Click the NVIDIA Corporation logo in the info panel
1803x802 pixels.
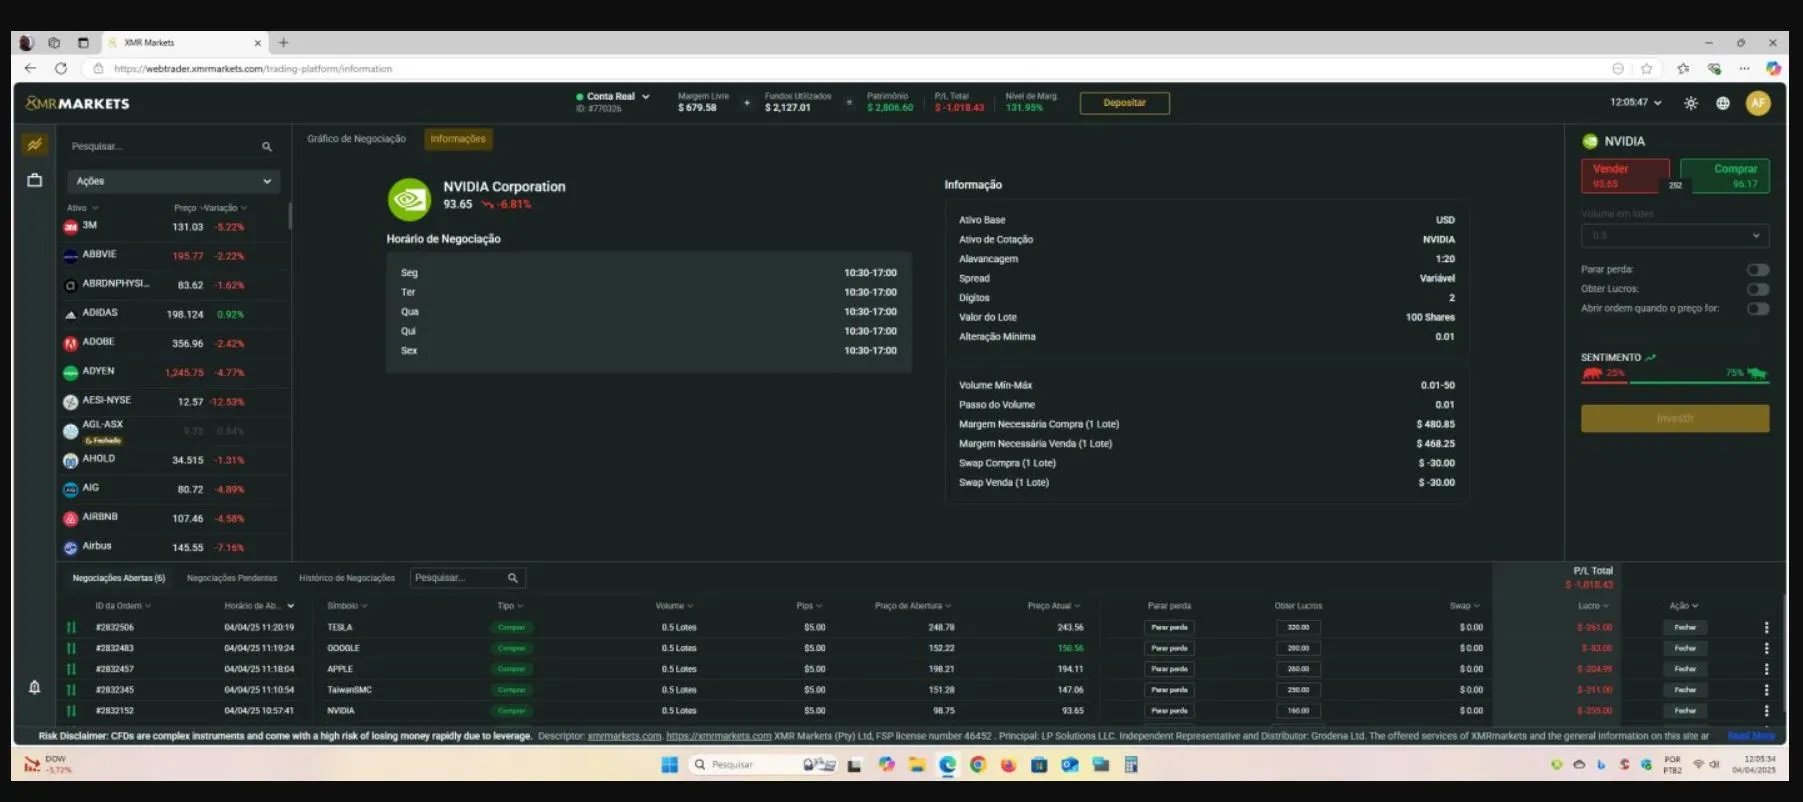coord(409,199)
